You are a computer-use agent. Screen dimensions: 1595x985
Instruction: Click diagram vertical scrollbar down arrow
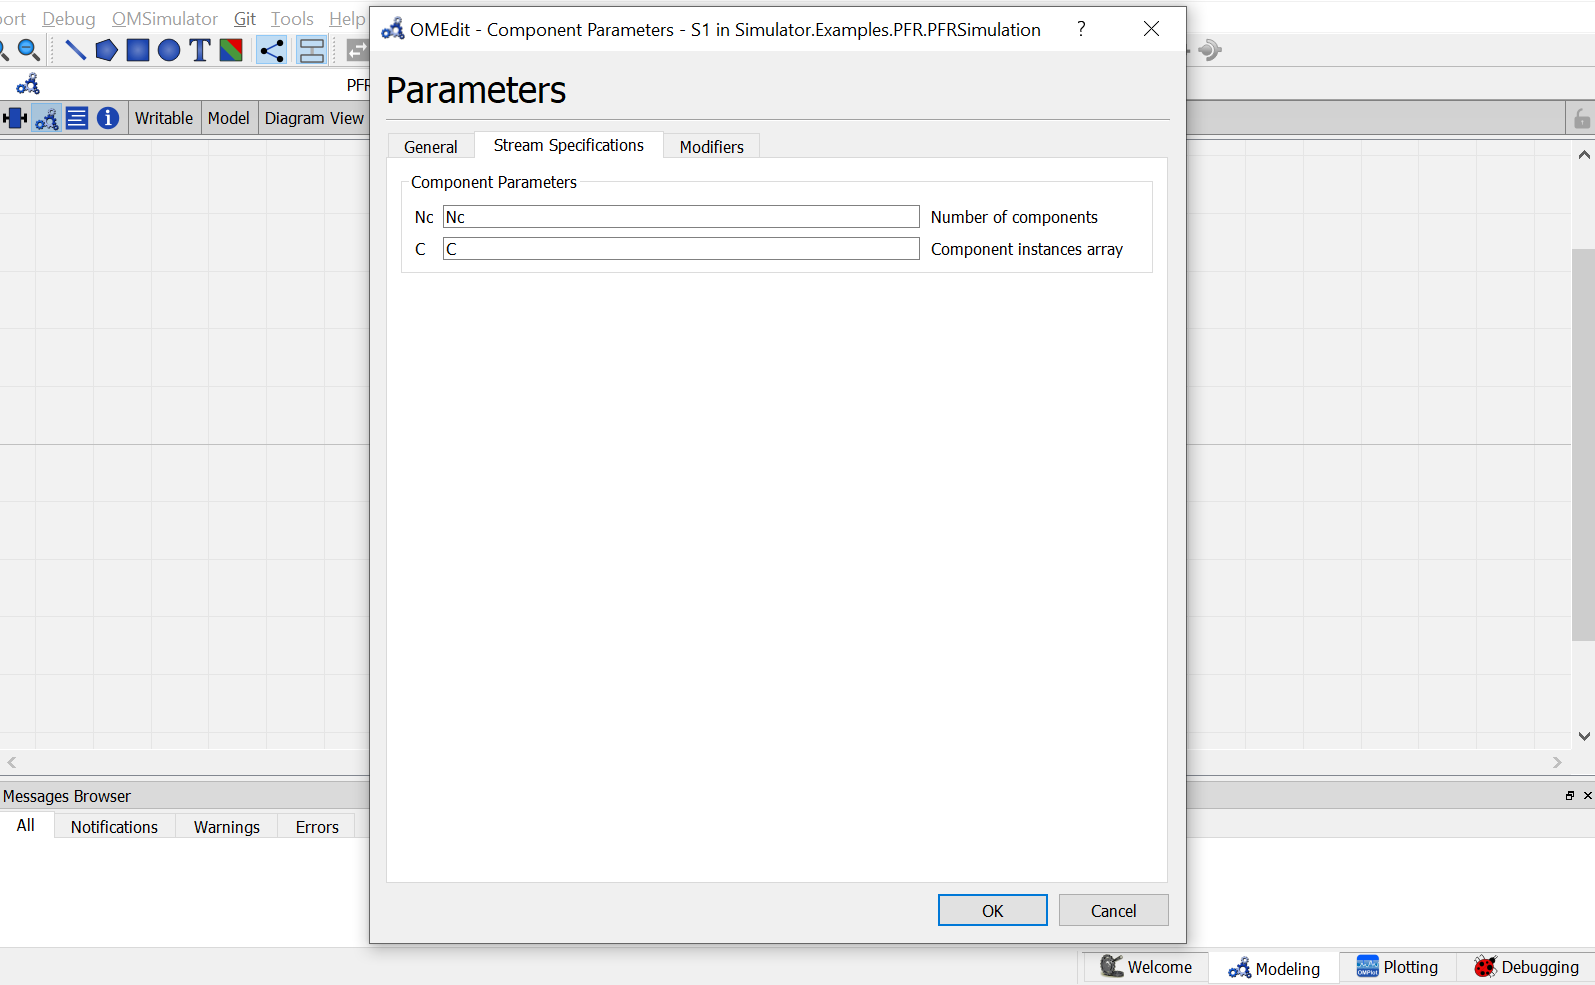click(1584, 736)
